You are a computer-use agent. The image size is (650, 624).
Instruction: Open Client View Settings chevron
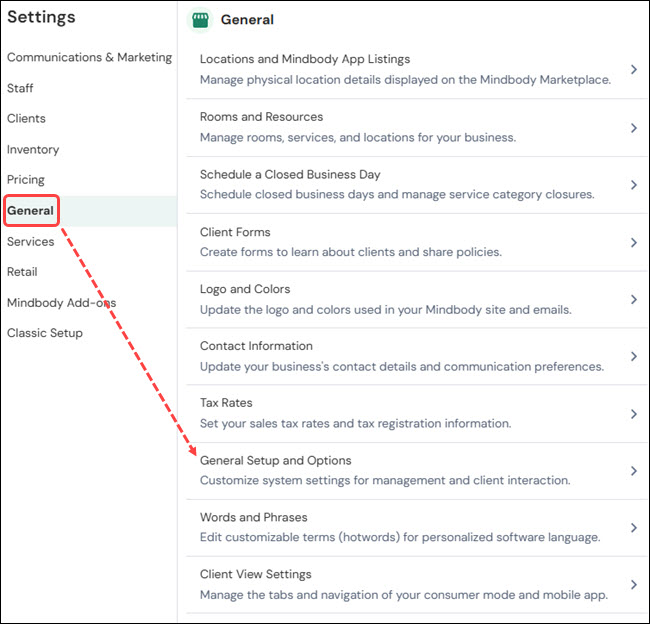pos(634,585)
